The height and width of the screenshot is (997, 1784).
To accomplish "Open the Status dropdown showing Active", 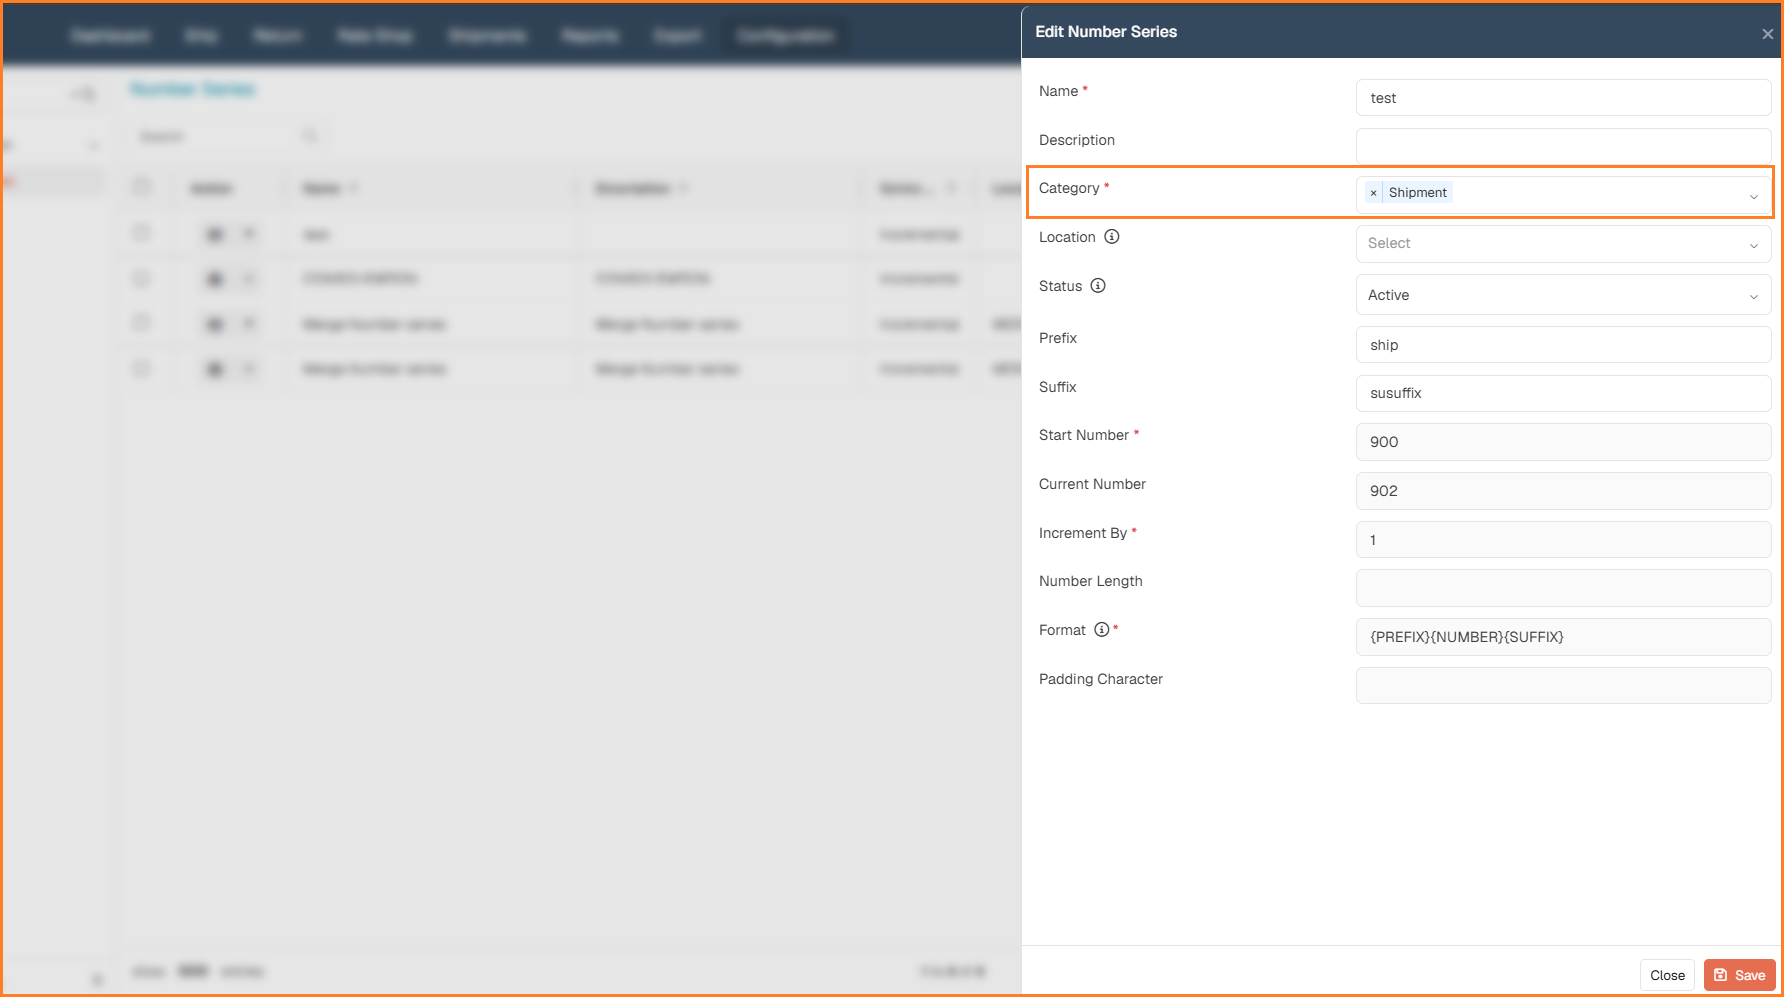I will click(1563, 295).
